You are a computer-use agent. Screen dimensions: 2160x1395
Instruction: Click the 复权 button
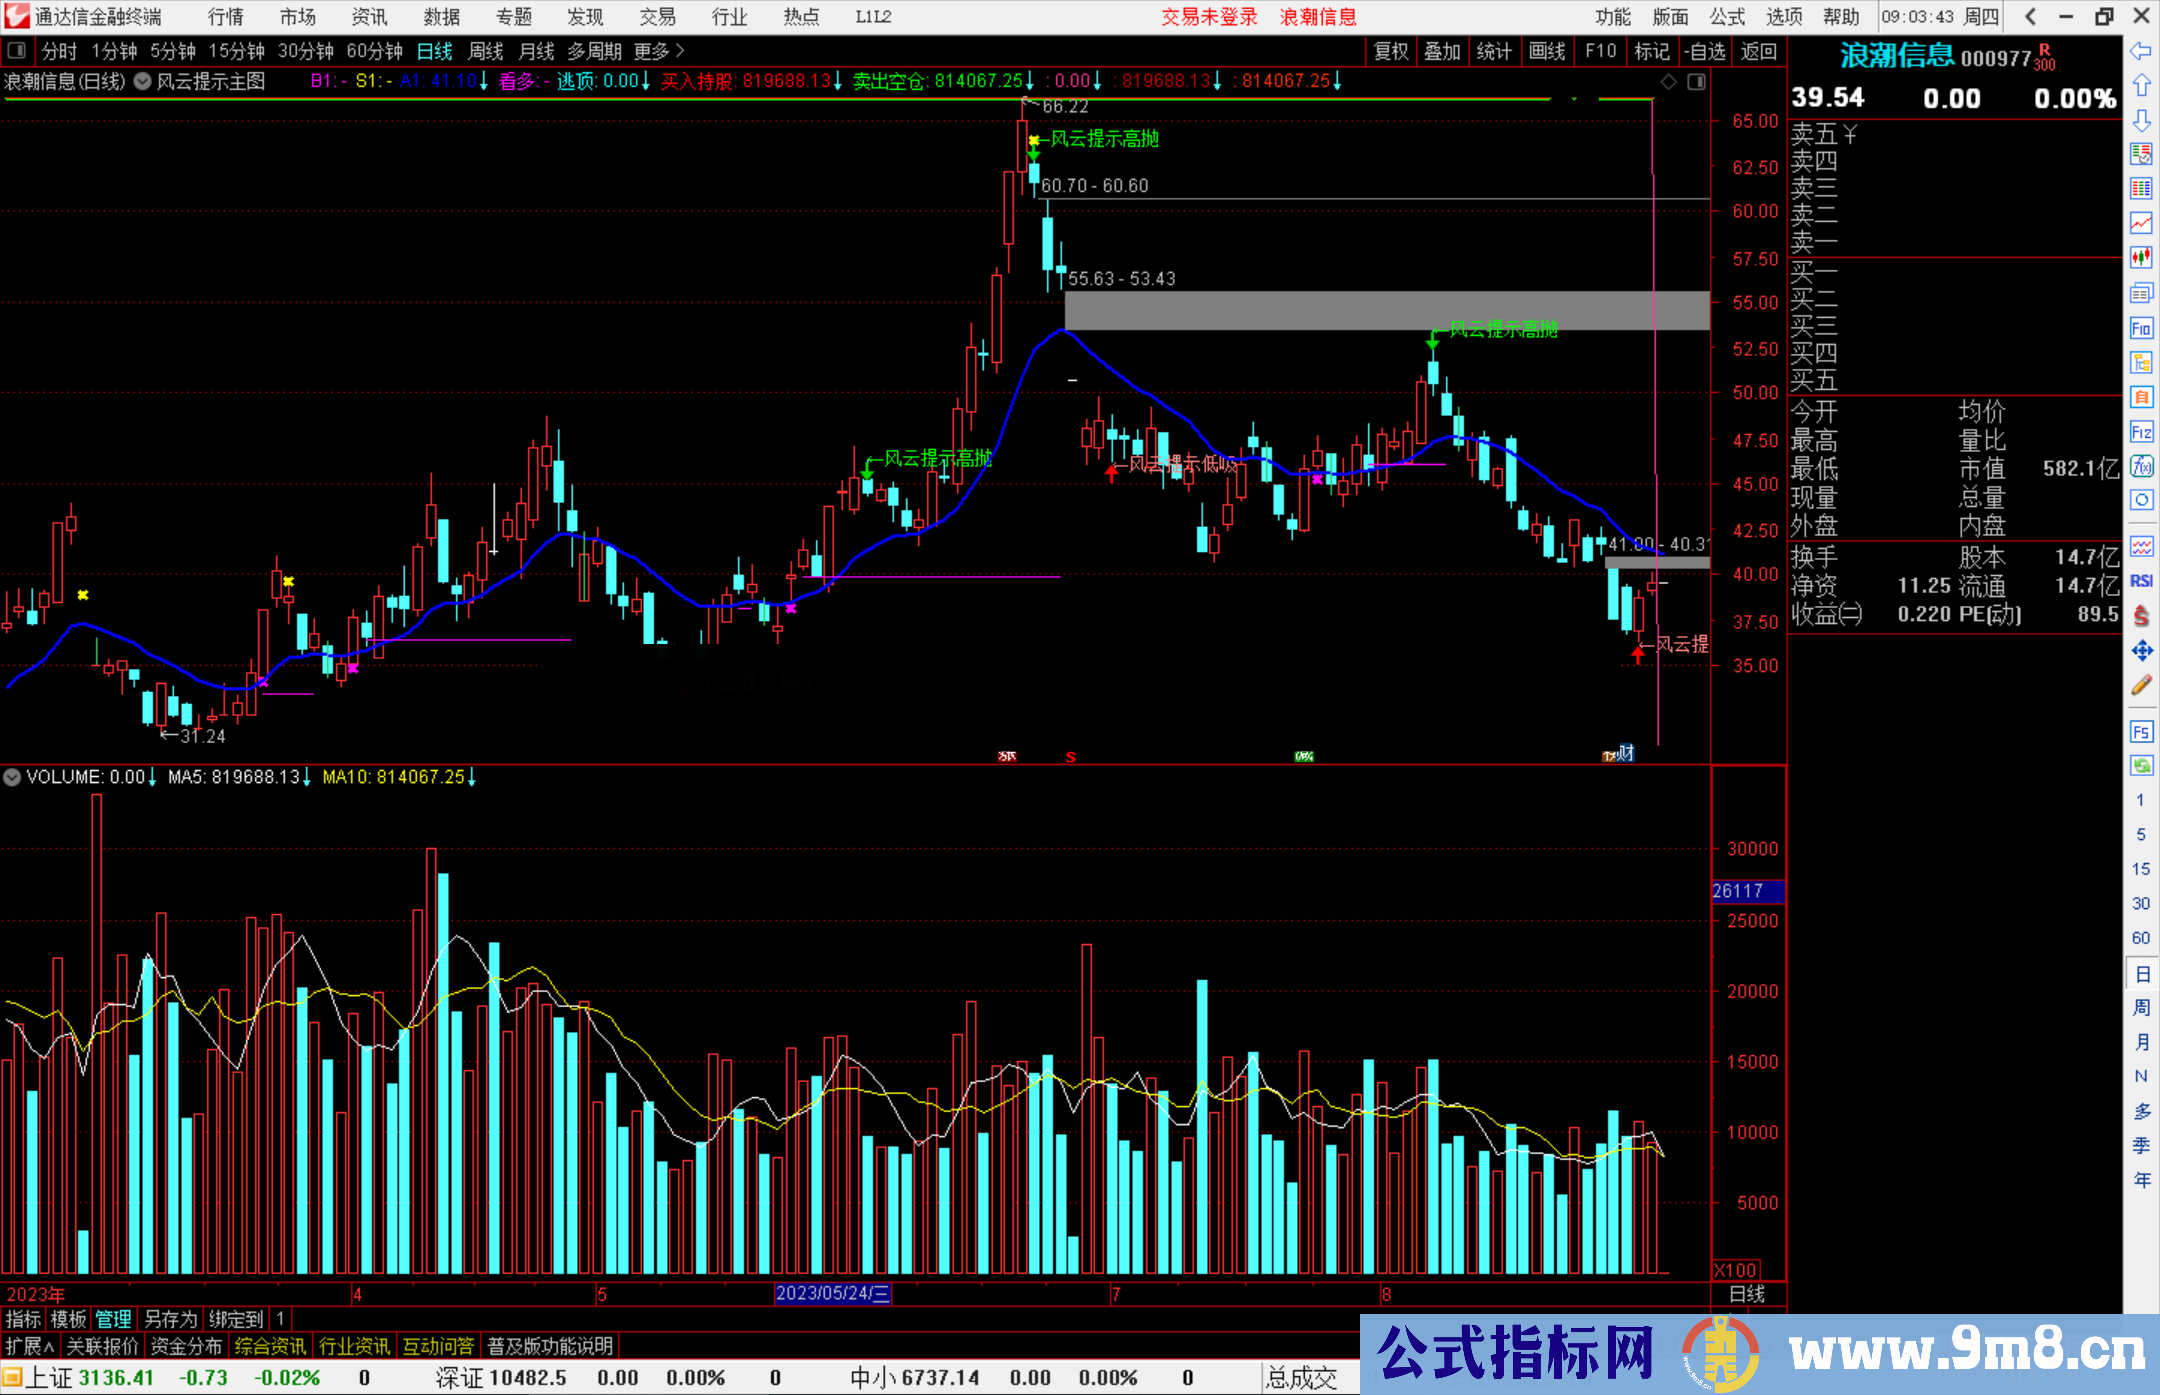pos(1391,51)
